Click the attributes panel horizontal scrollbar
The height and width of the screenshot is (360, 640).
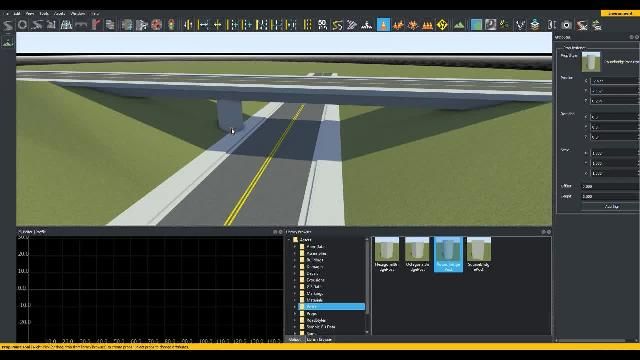592,340
